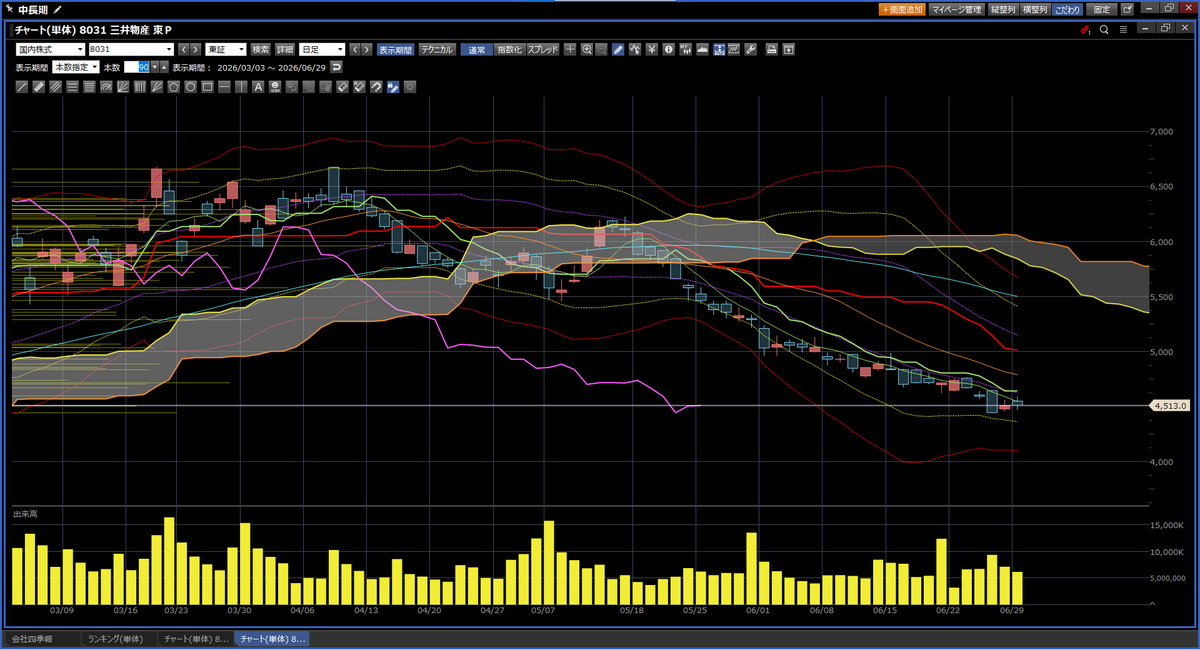Click the 4,513.0 current price label
Viewport: 1200px width, 650px height.
pyautogui.click(x=1170, y=406)
